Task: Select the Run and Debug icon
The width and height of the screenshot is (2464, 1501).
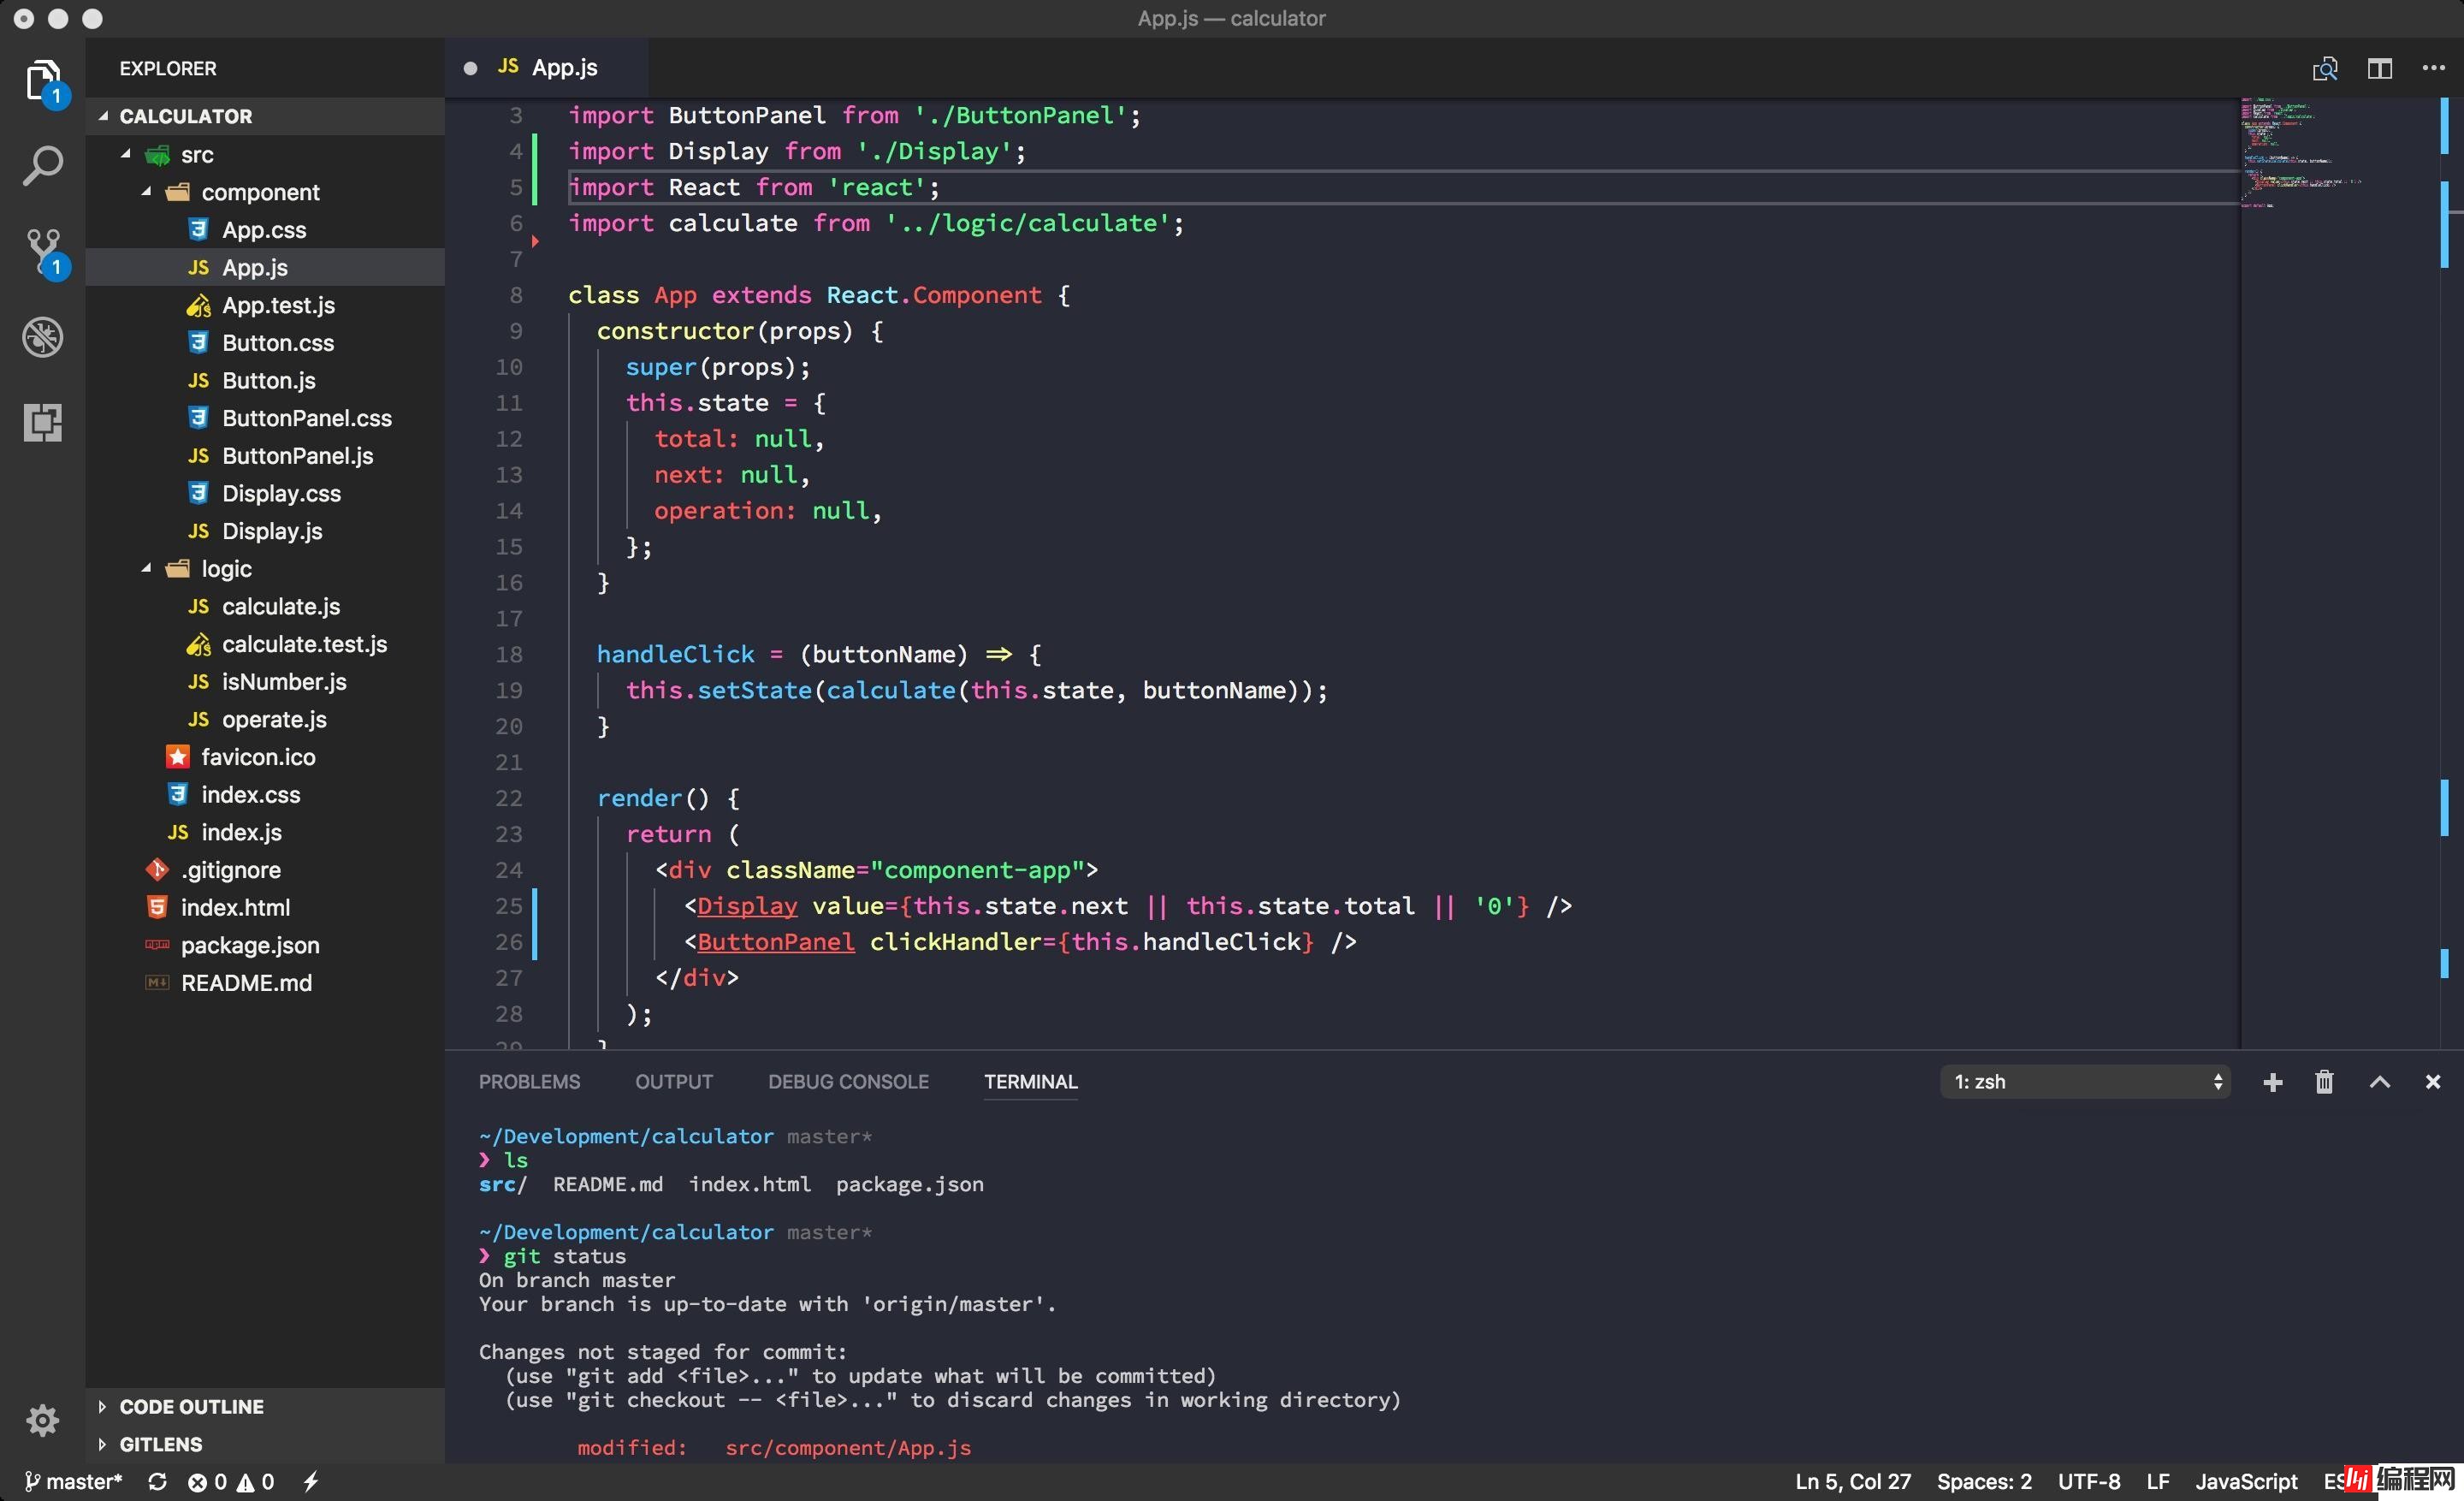Action: pyautogui.click(x=42, y=336)
